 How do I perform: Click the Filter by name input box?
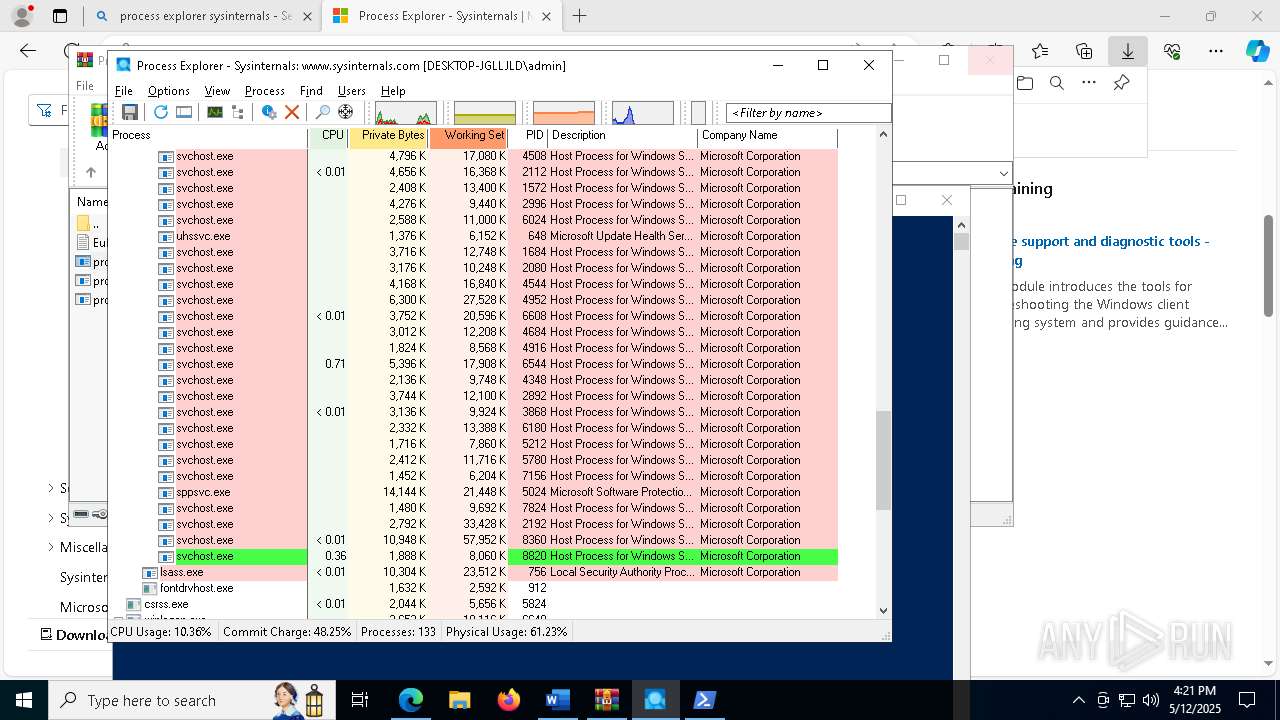coord(808,113)
